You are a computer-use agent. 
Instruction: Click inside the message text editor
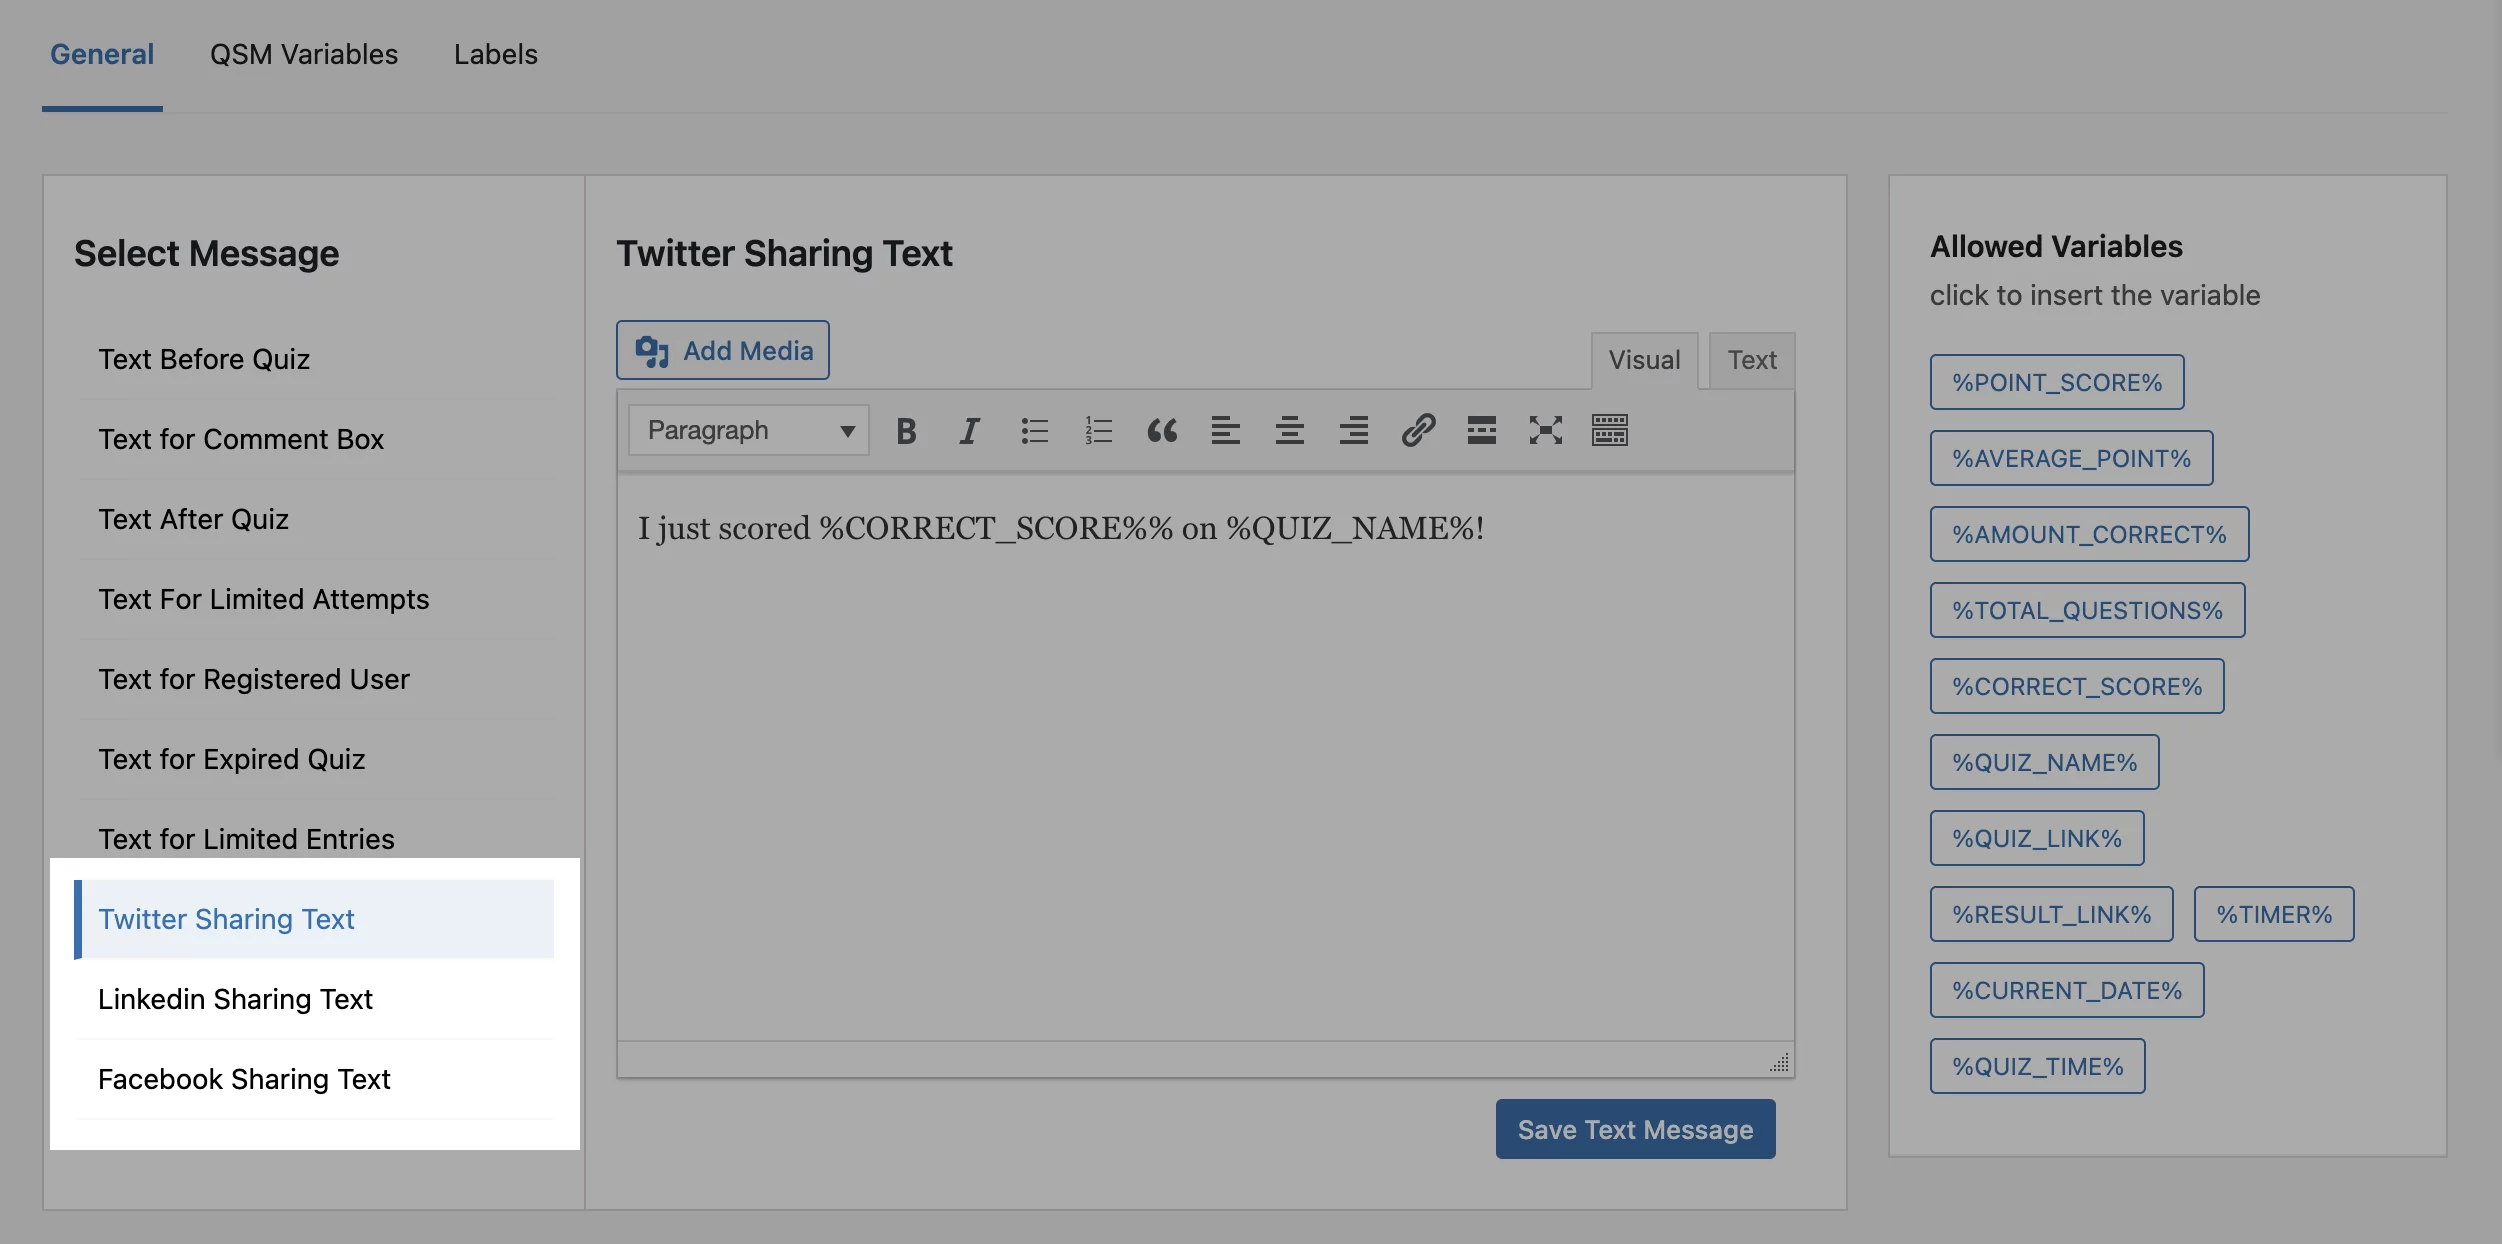pos(1205,760)
